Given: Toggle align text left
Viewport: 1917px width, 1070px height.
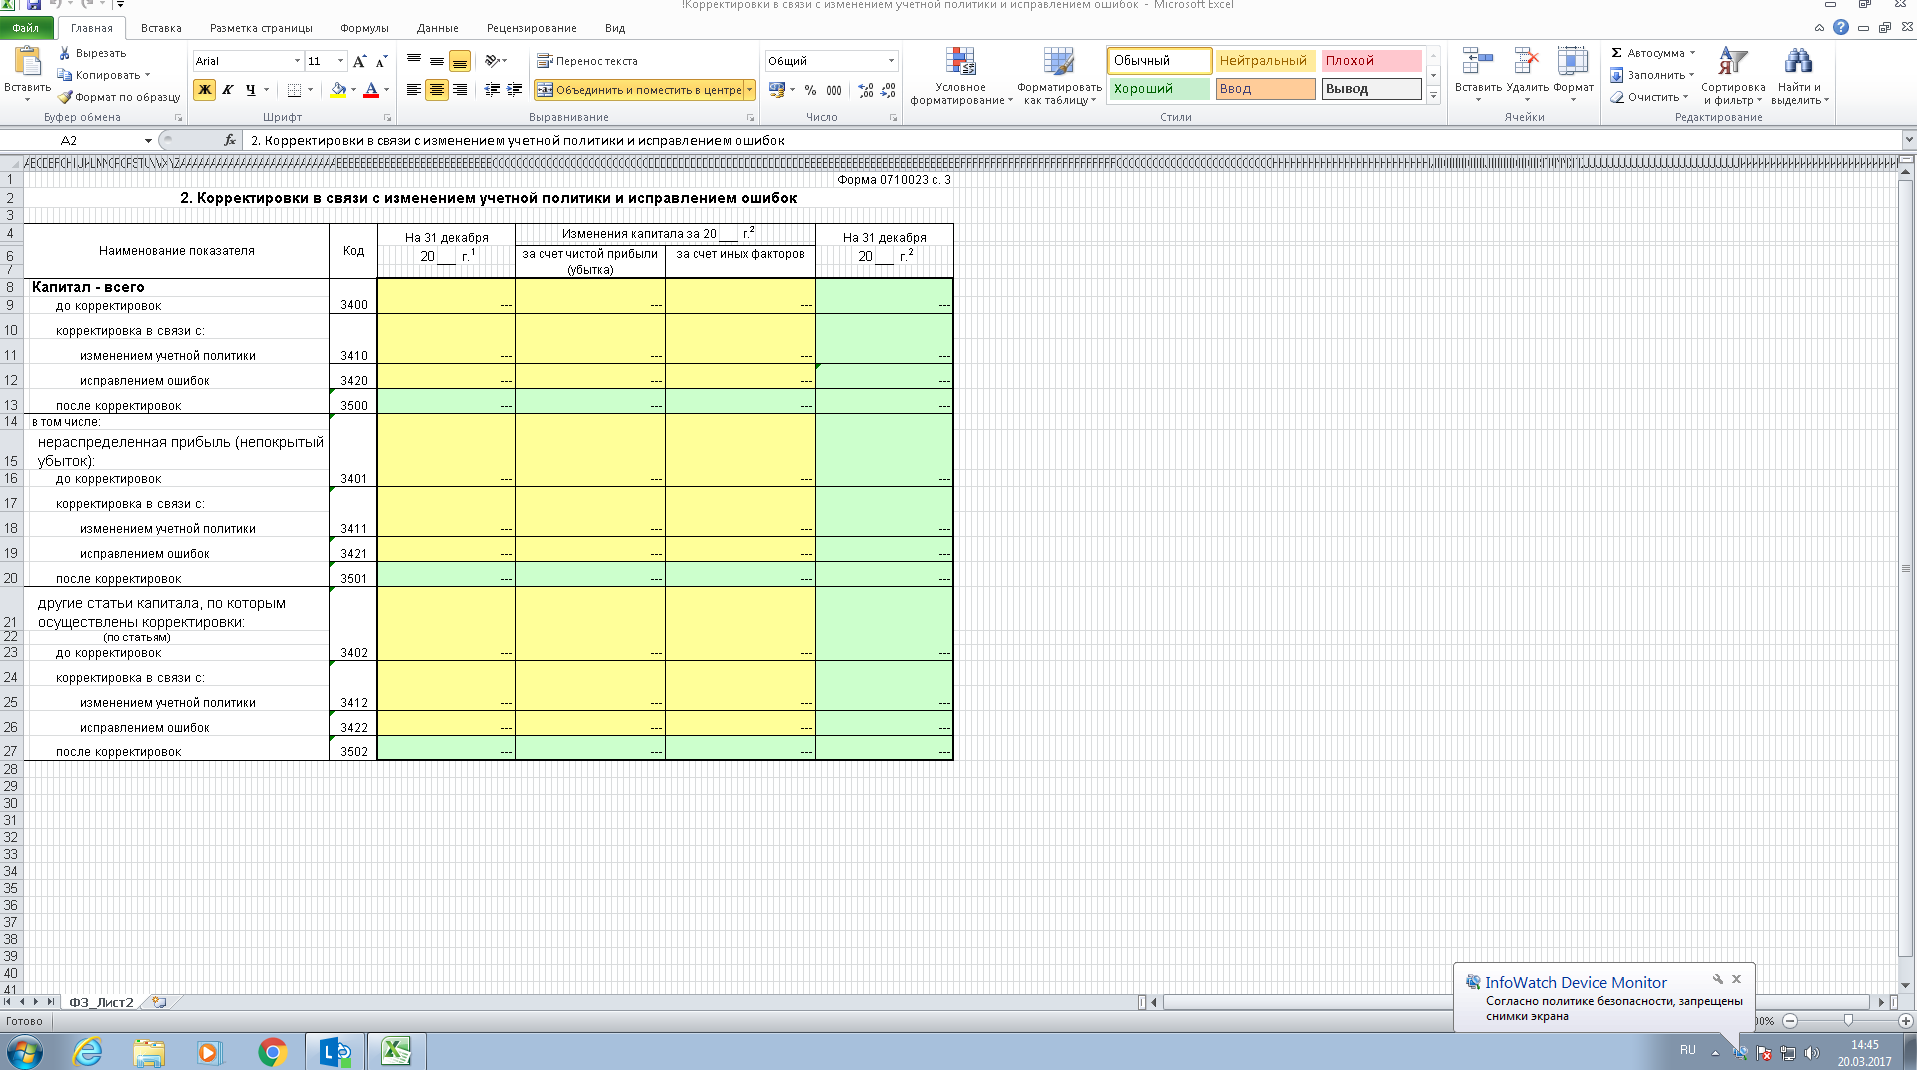Looking at the screenshot, I should point(414,90).
